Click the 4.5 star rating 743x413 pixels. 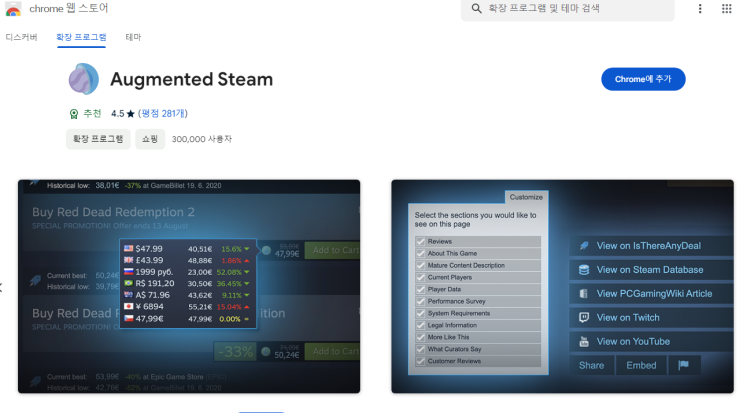[123, 114]
